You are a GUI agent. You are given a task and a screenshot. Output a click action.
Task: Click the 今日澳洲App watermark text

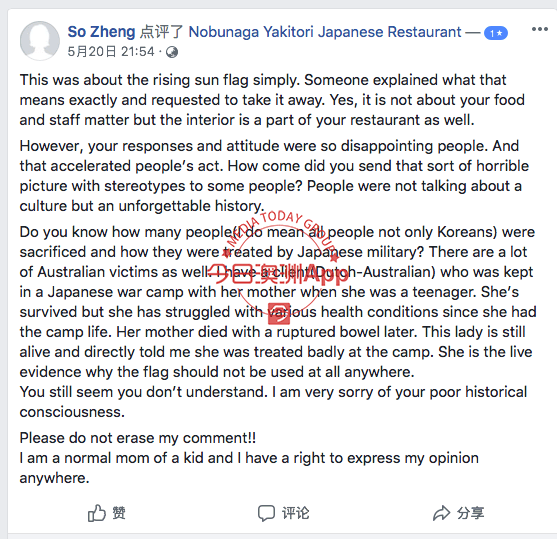tap(279, 275)
